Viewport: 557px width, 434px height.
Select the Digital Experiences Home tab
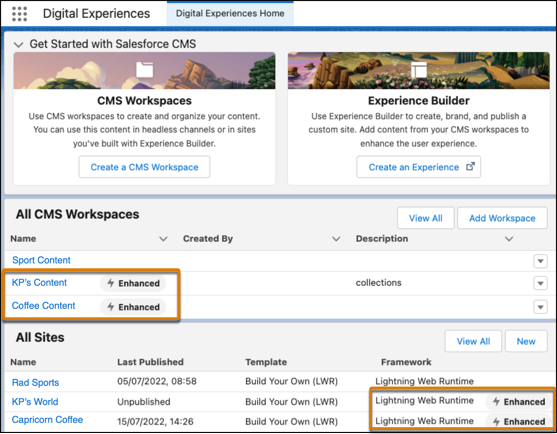point(230,13)
